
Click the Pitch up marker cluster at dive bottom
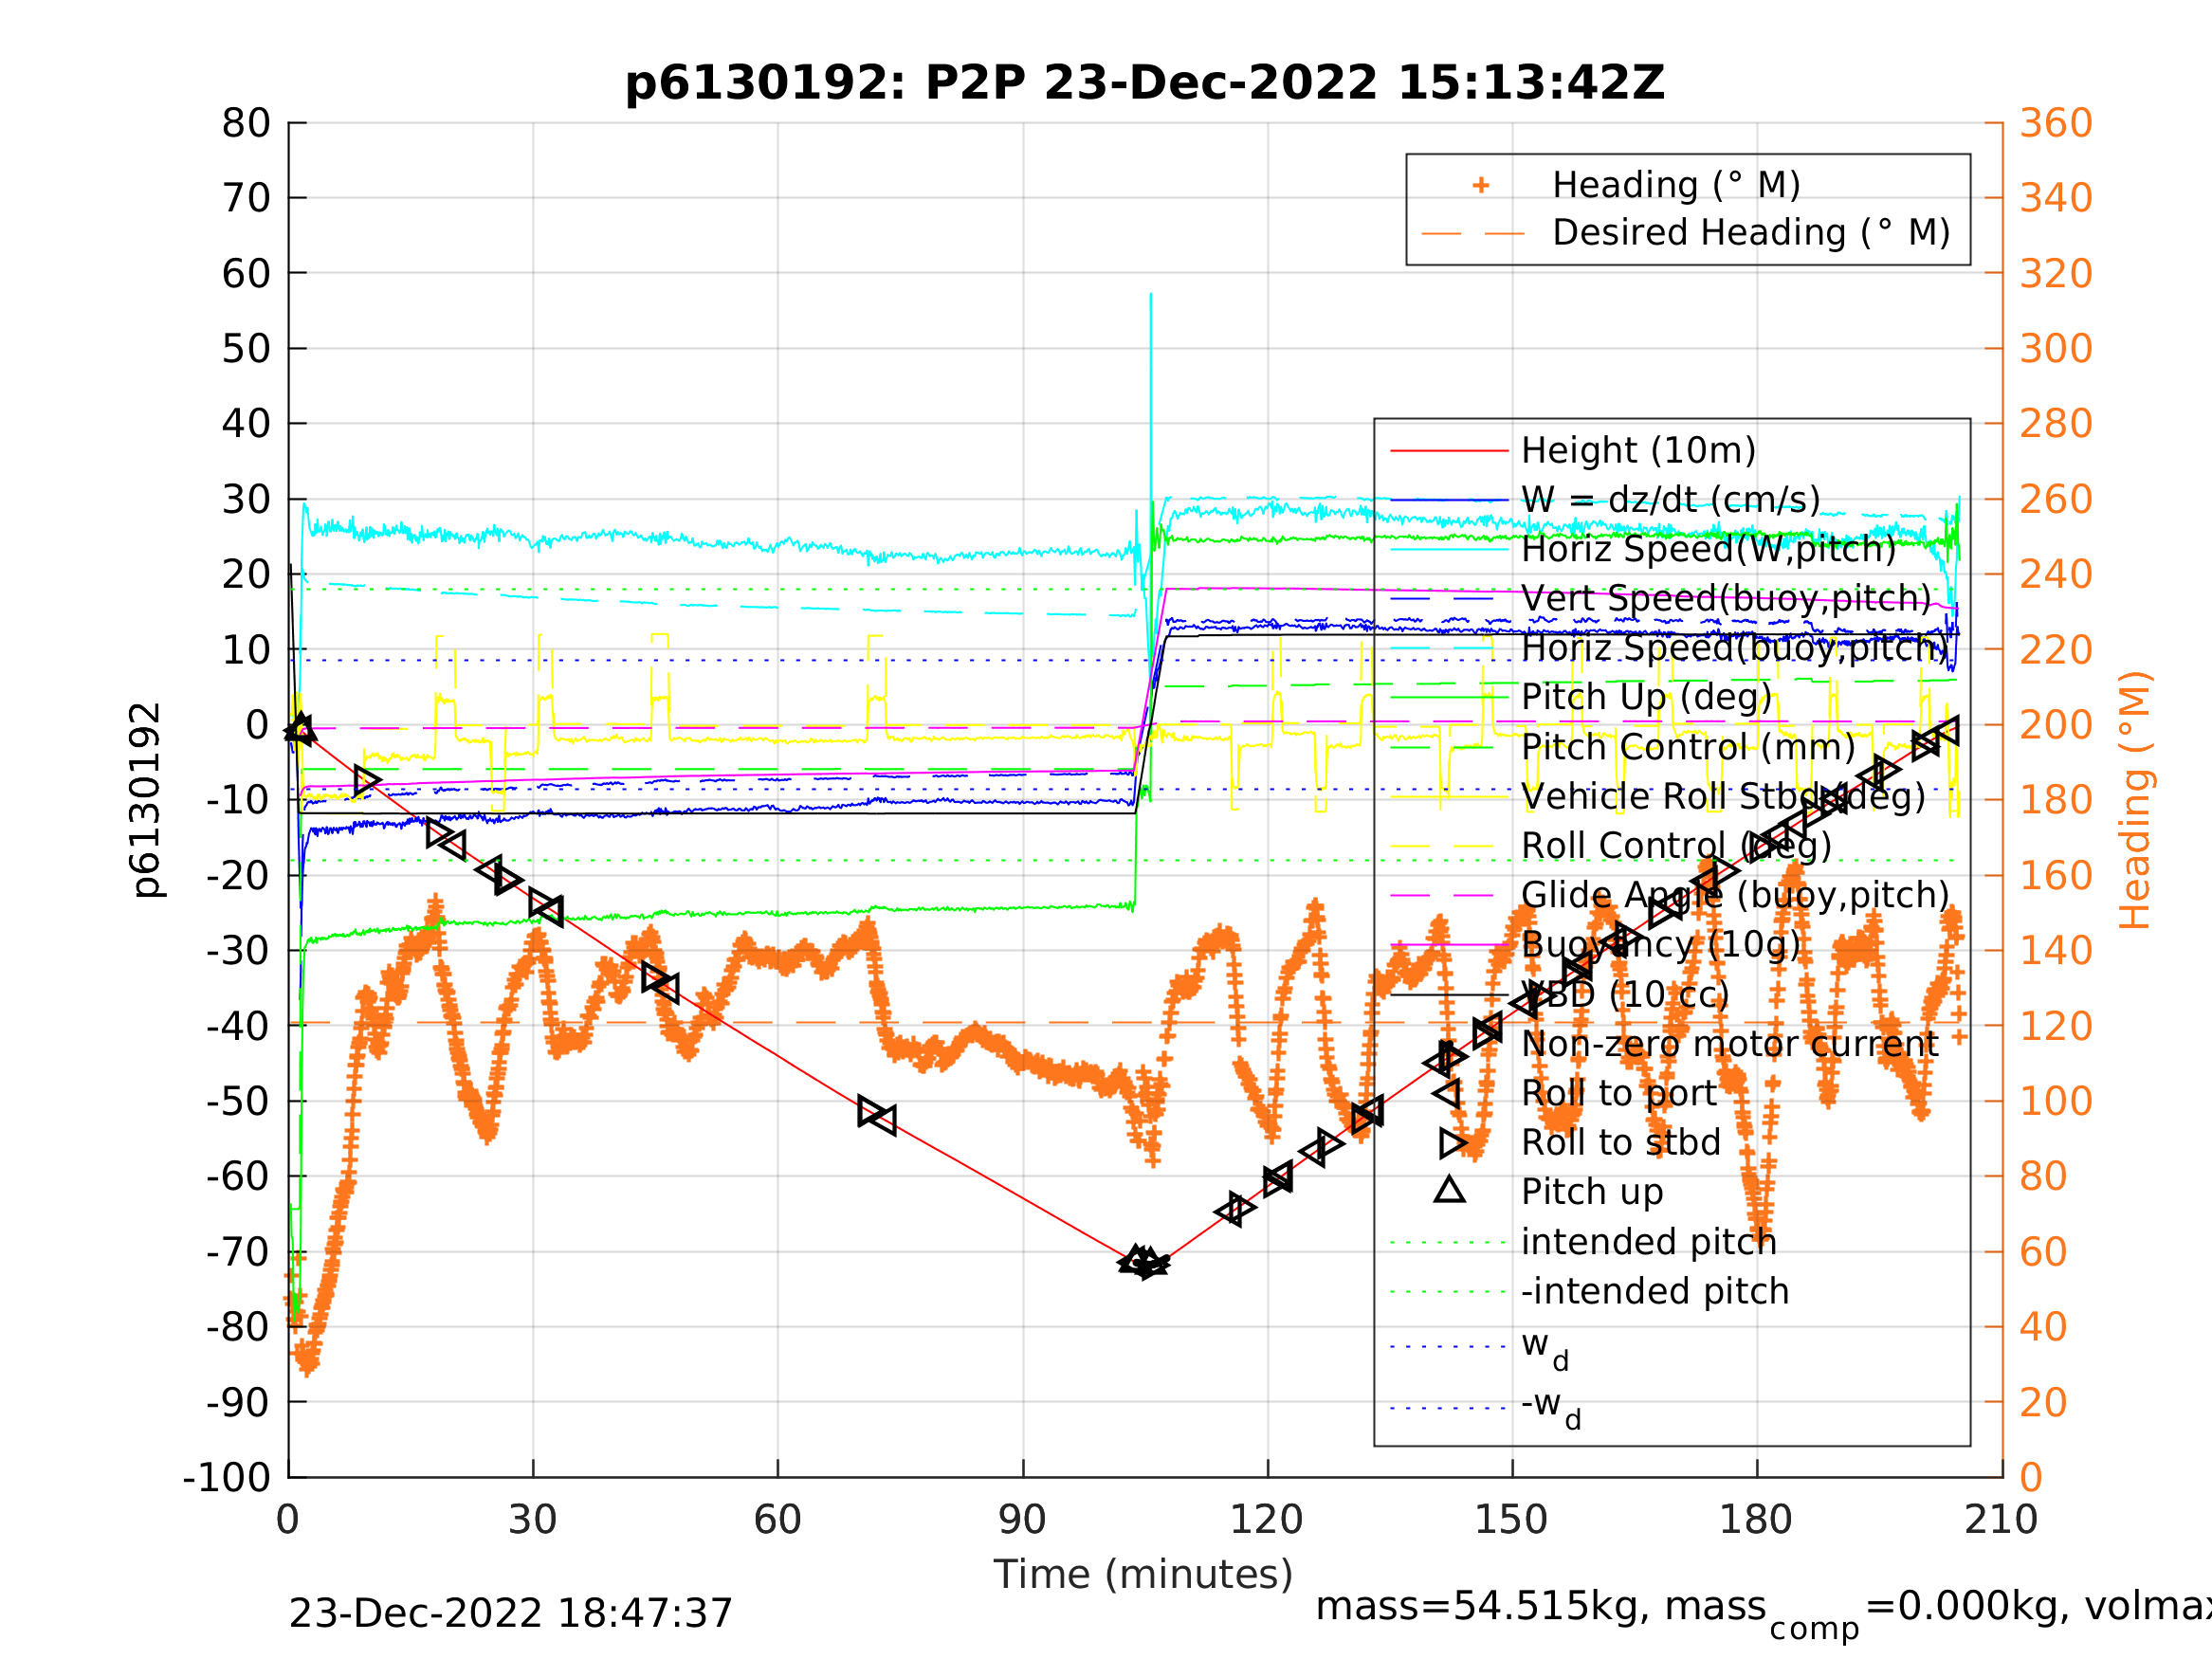tap(1142, 1262)
